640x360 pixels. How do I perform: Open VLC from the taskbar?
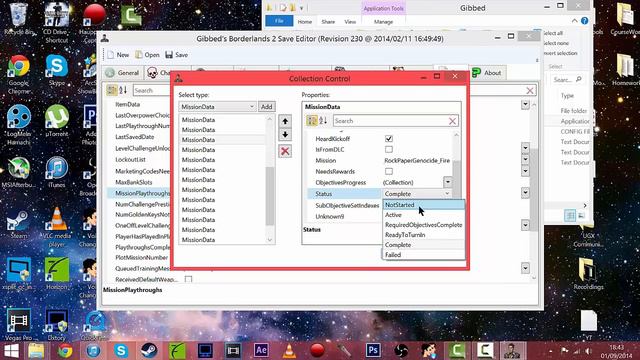(x=289, y=351)
